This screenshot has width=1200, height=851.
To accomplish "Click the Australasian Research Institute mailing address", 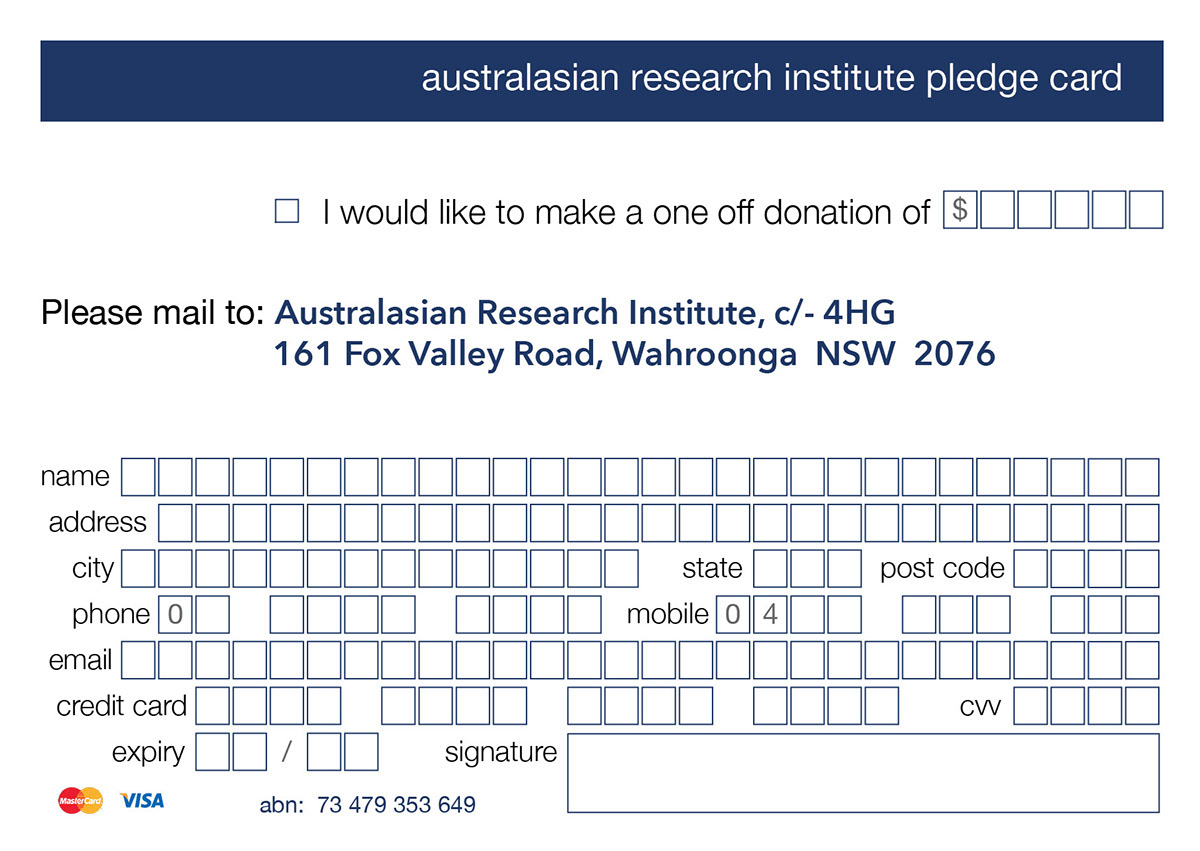I will pos(634,333).
